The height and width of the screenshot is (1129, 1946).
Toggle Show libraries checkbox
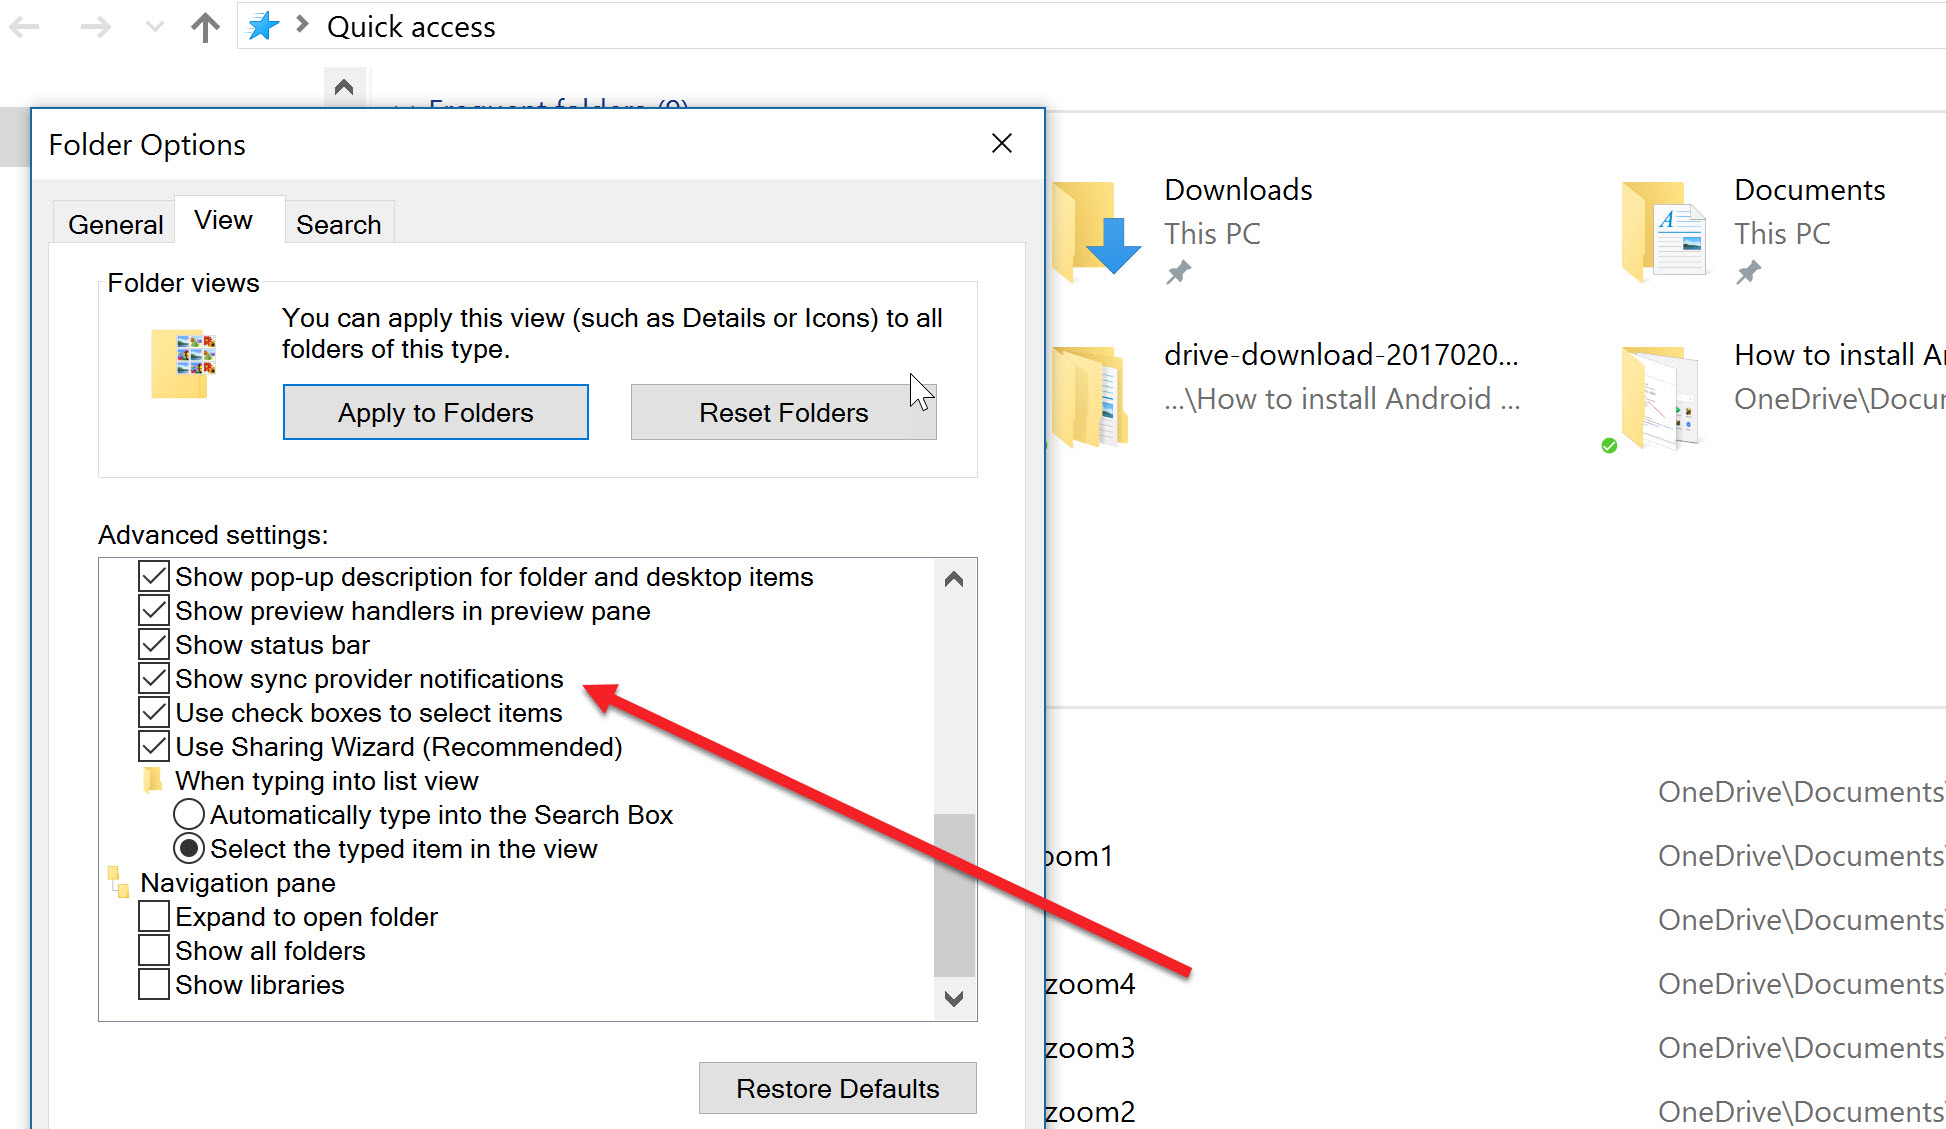[153, 984]
